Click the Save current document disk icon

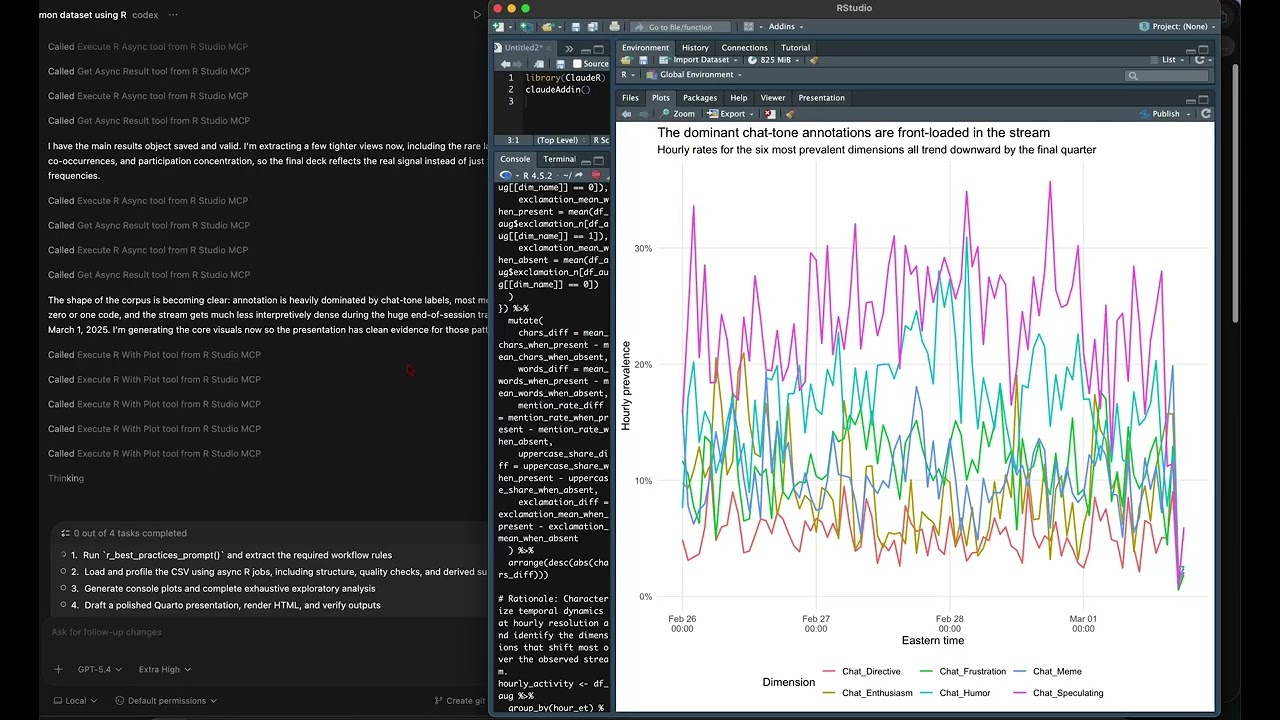pyautogui.click(x=576, y=27)
